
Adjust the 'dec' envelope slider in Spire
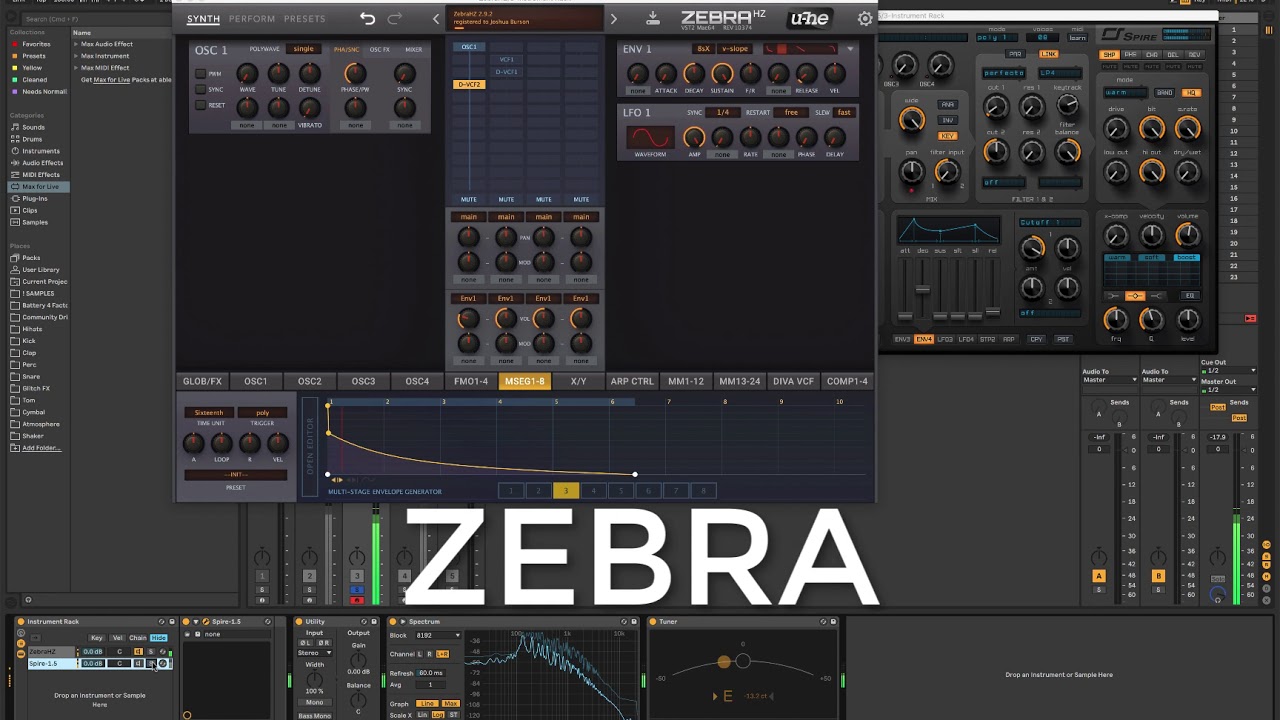pos(923,290)
